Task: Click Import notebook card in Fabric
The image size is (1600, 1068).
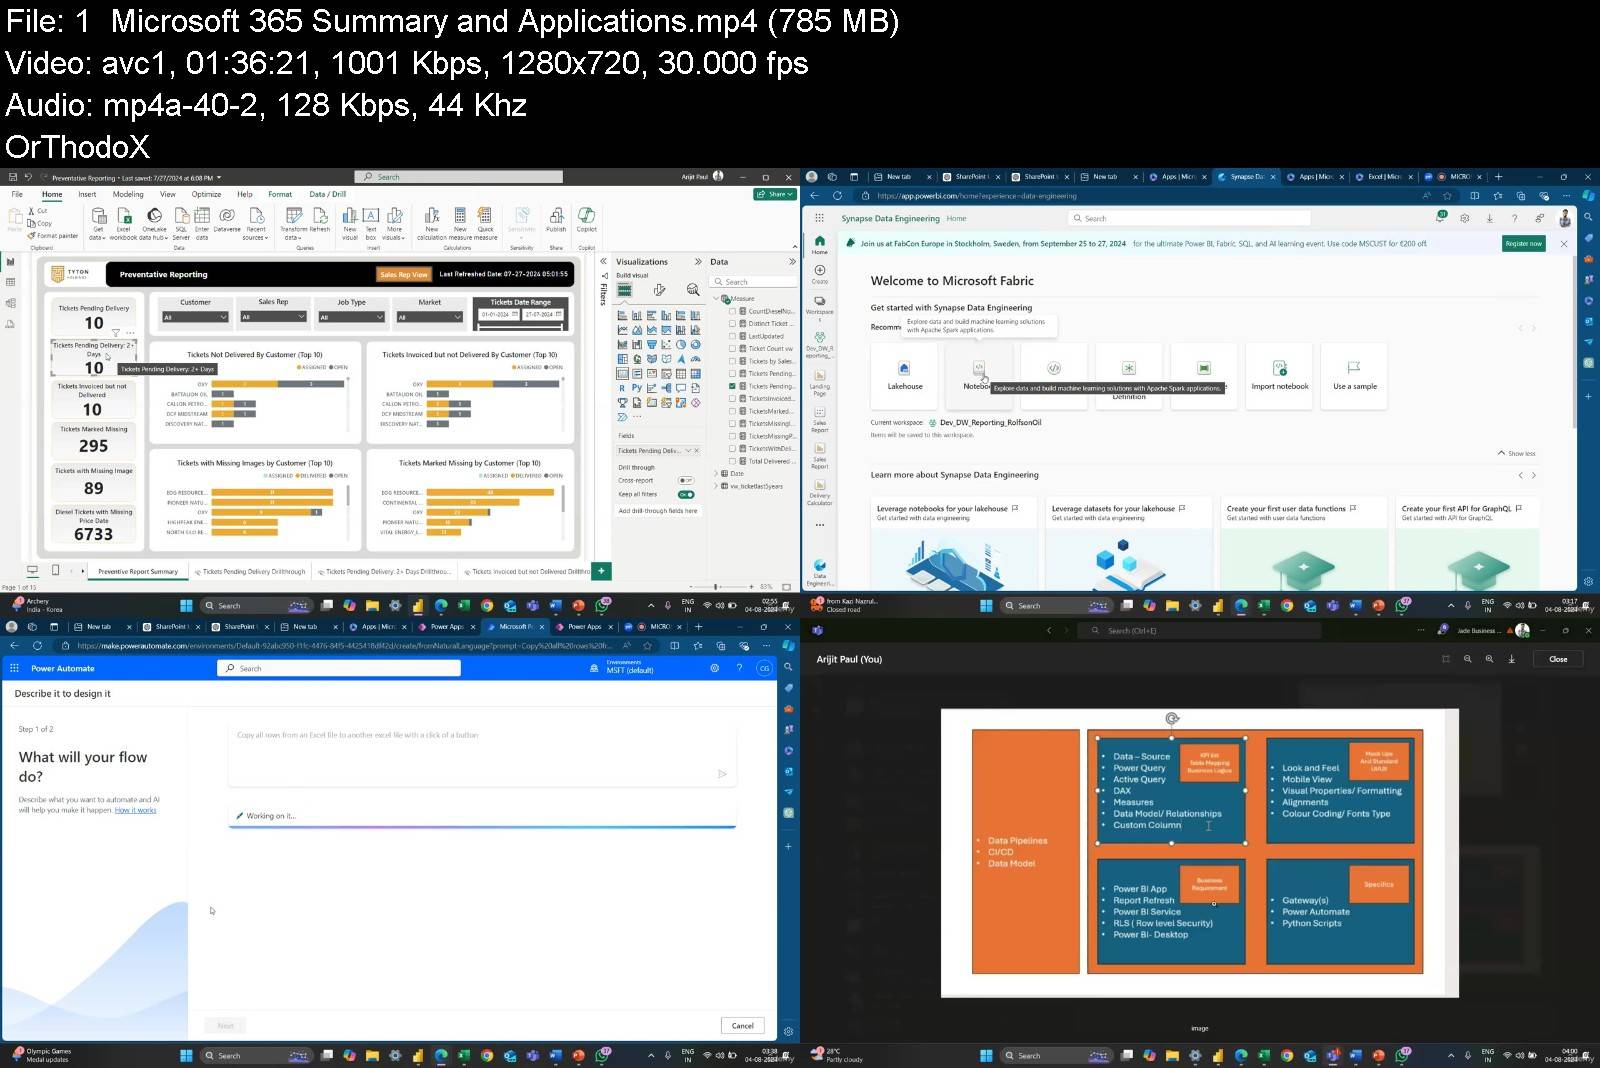Action: (1279, 375)
